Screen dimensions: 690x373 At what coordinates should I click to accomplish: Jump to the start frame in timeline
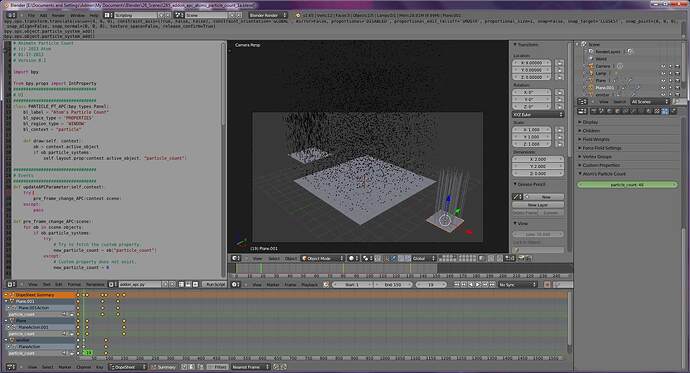coord(456,285)
